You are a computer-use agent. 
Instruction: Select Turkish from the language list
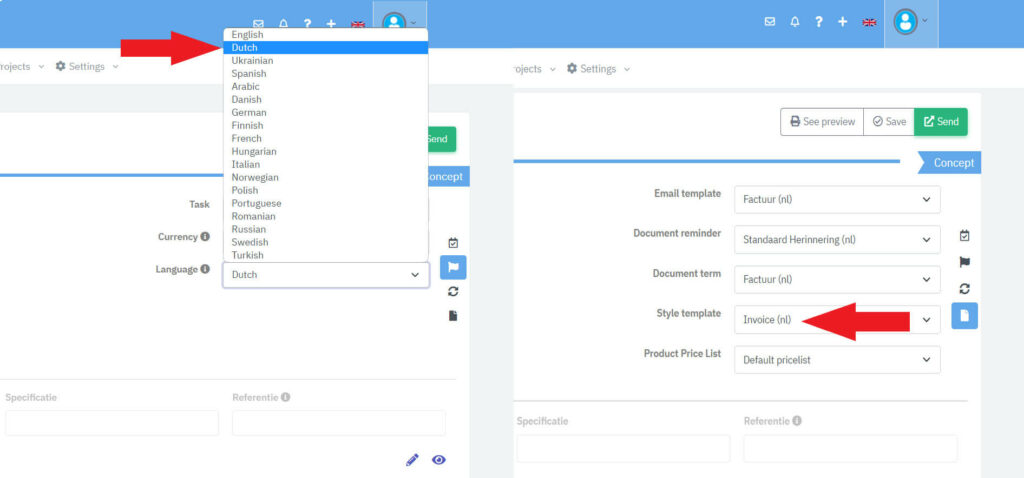point(325,255)
